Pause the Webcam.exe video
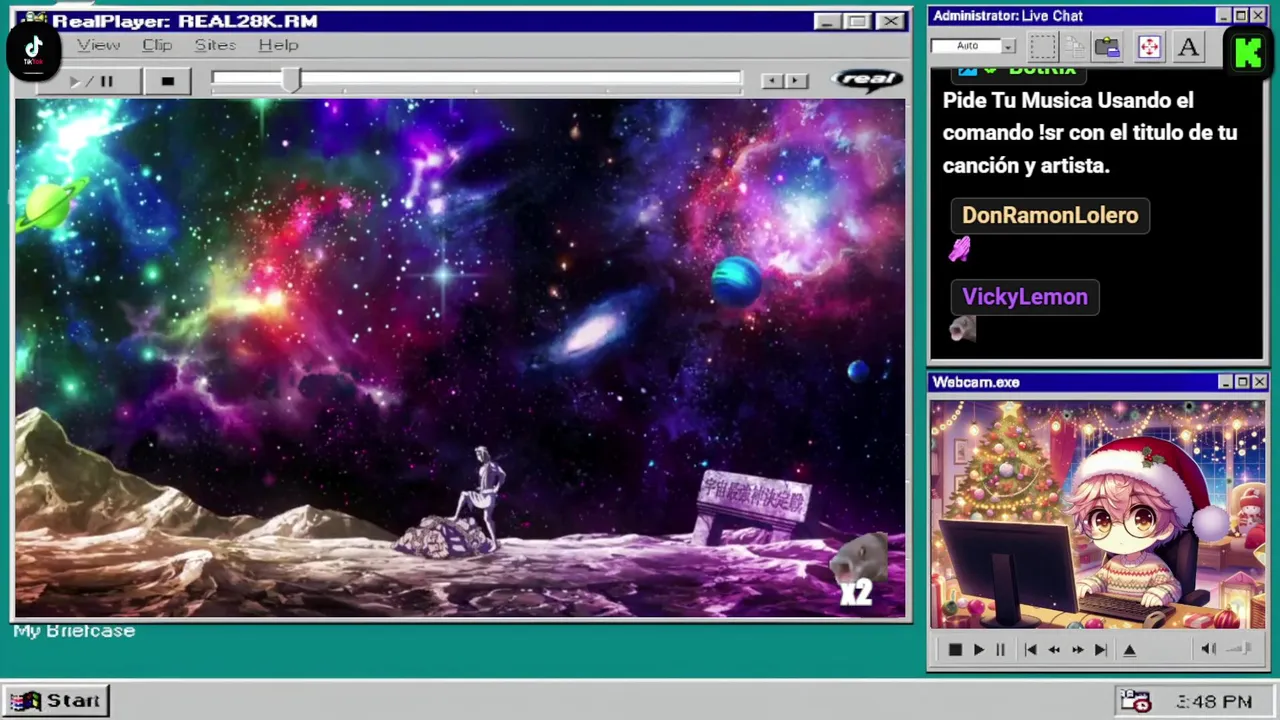The image size is (1280, 720). click(x=1000, y=650)
